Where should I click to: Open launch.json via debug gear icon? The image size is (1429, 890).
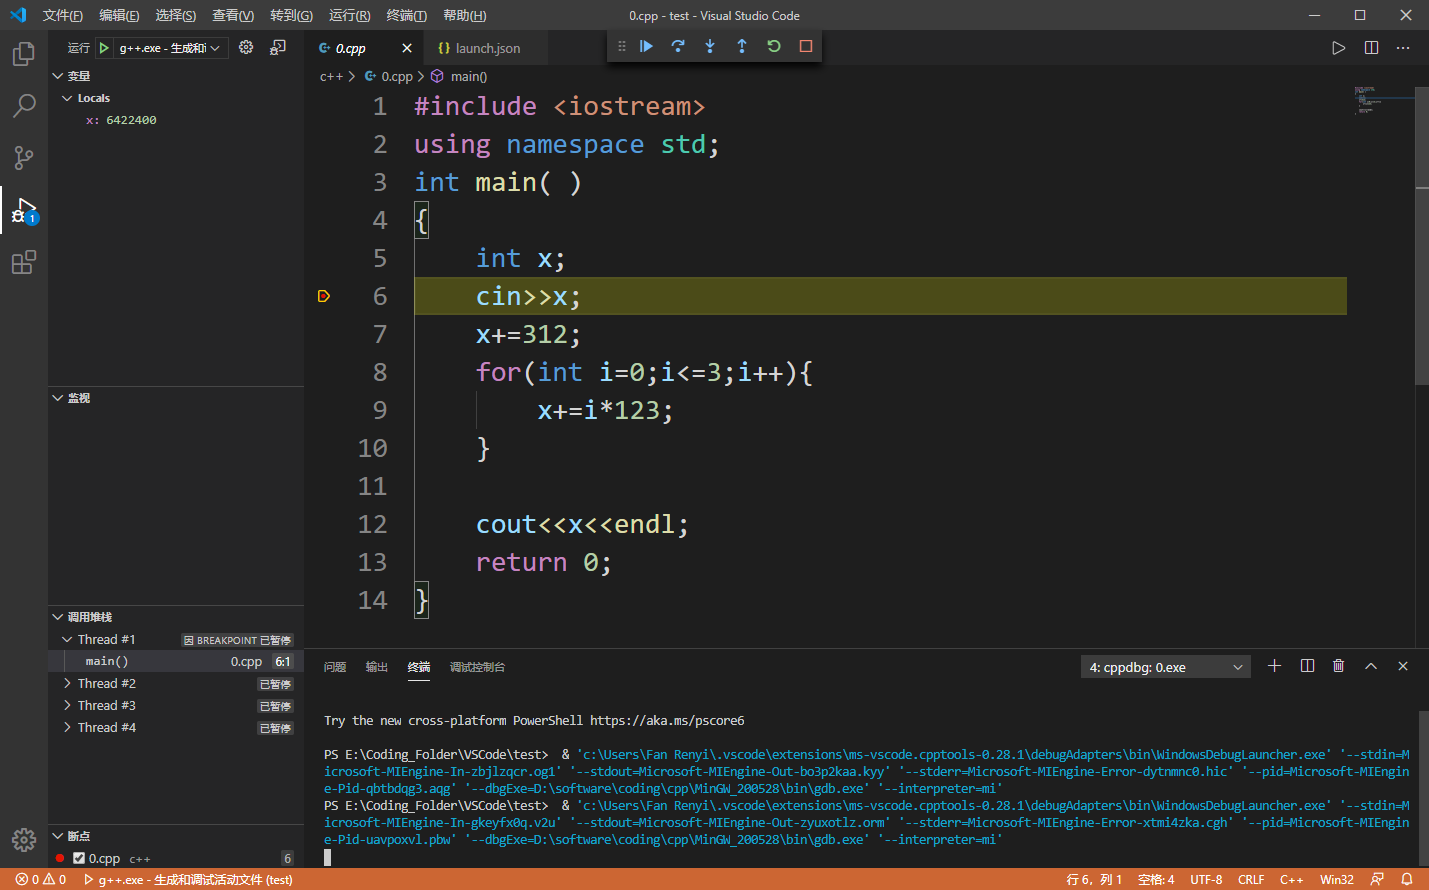(246, 47)
